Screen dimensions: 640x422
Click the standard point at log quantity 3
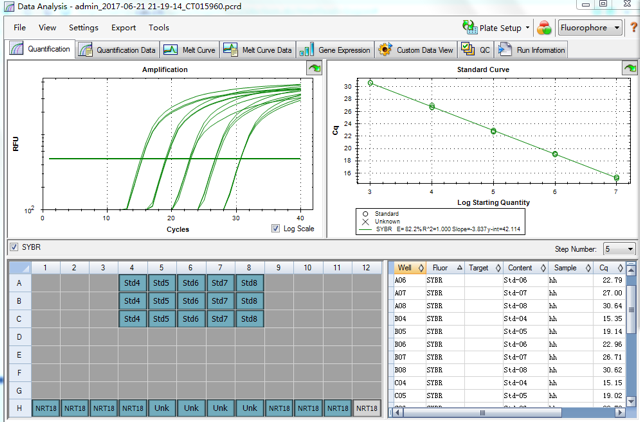pos(370,83)
